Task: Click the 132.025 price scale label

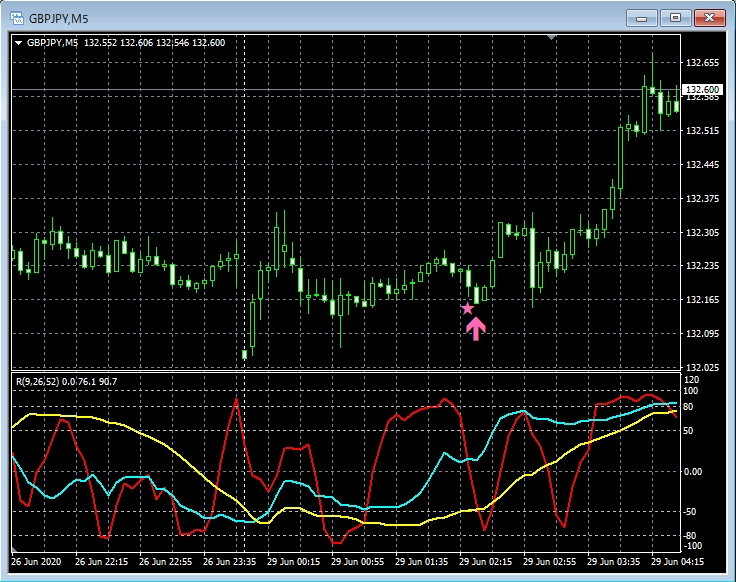Action: (x=704, y=367)
